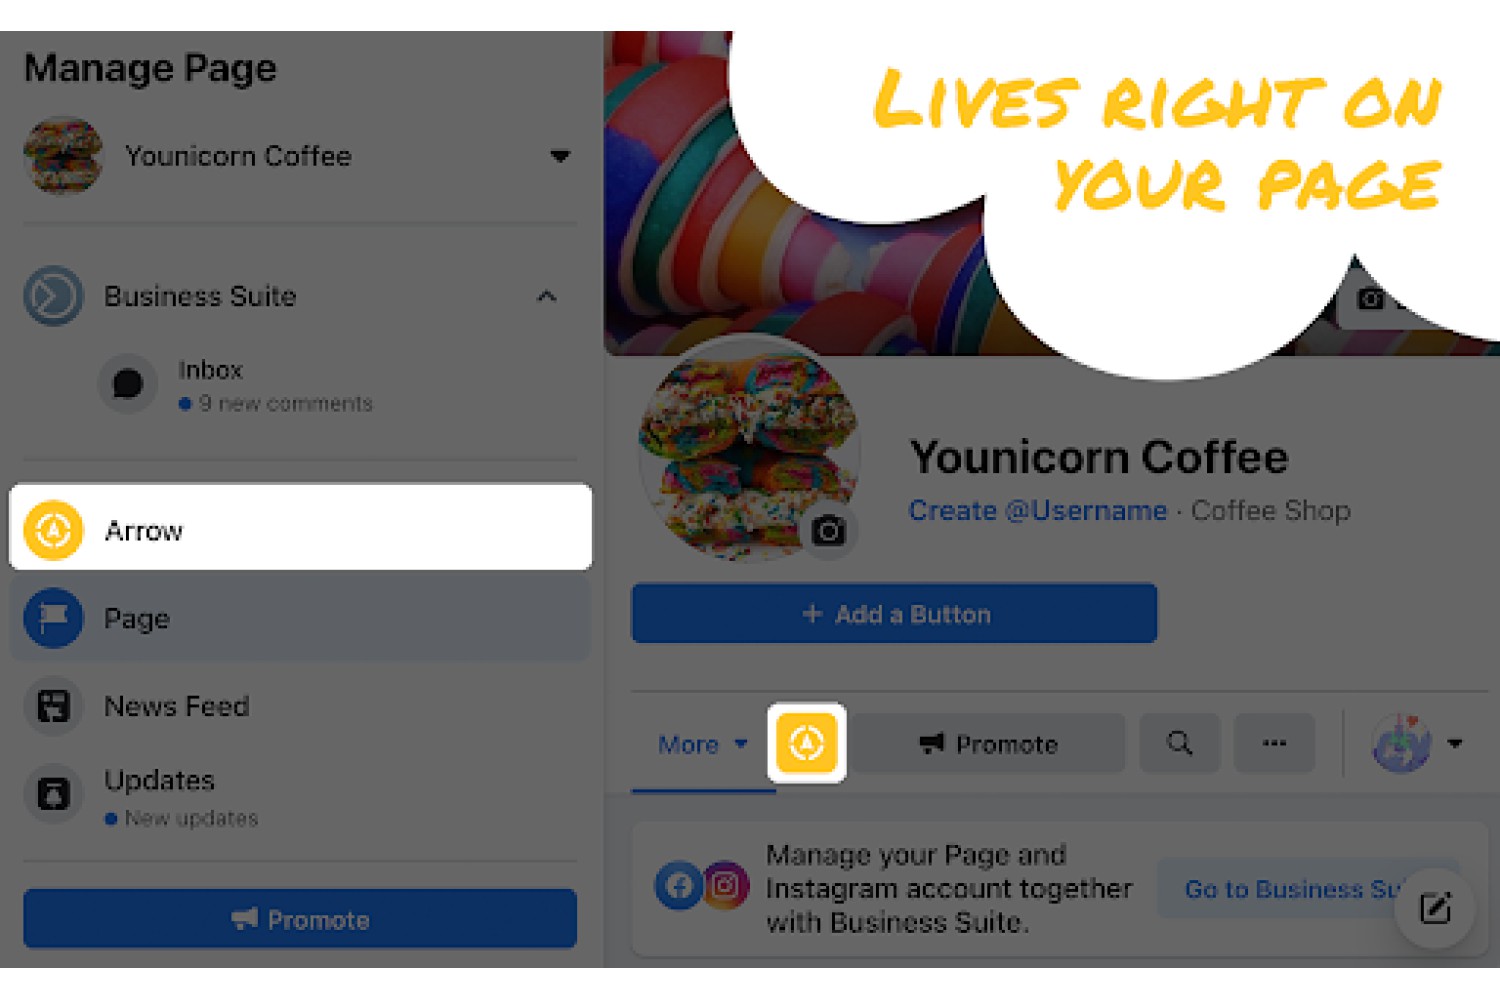The image size is (1500, 1000).
Task: Click the yellow Arrow icon beside More
Action: [x=807, y=743]
